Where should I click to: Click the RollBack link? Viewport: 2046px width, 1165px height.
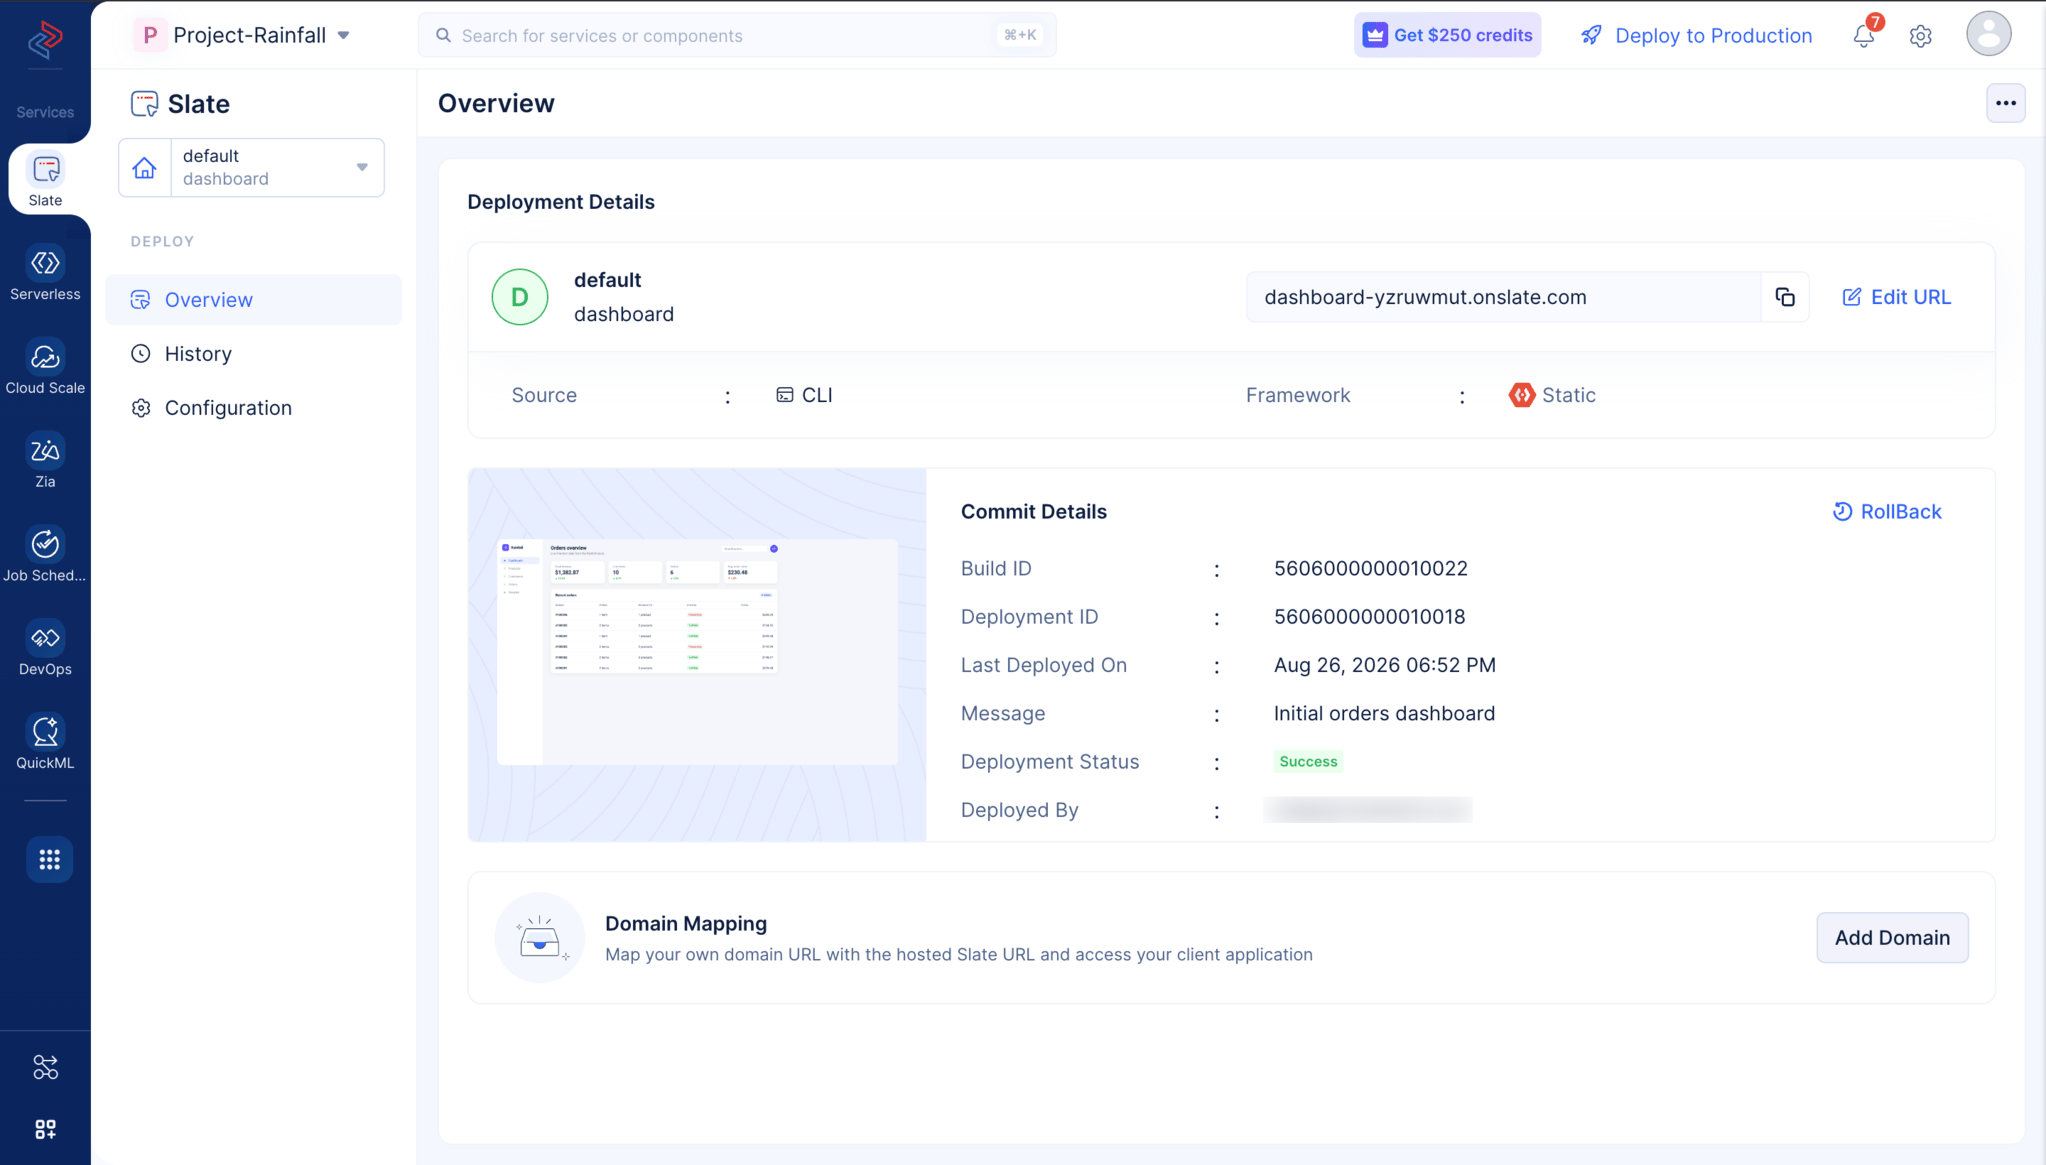[1887, 512]
